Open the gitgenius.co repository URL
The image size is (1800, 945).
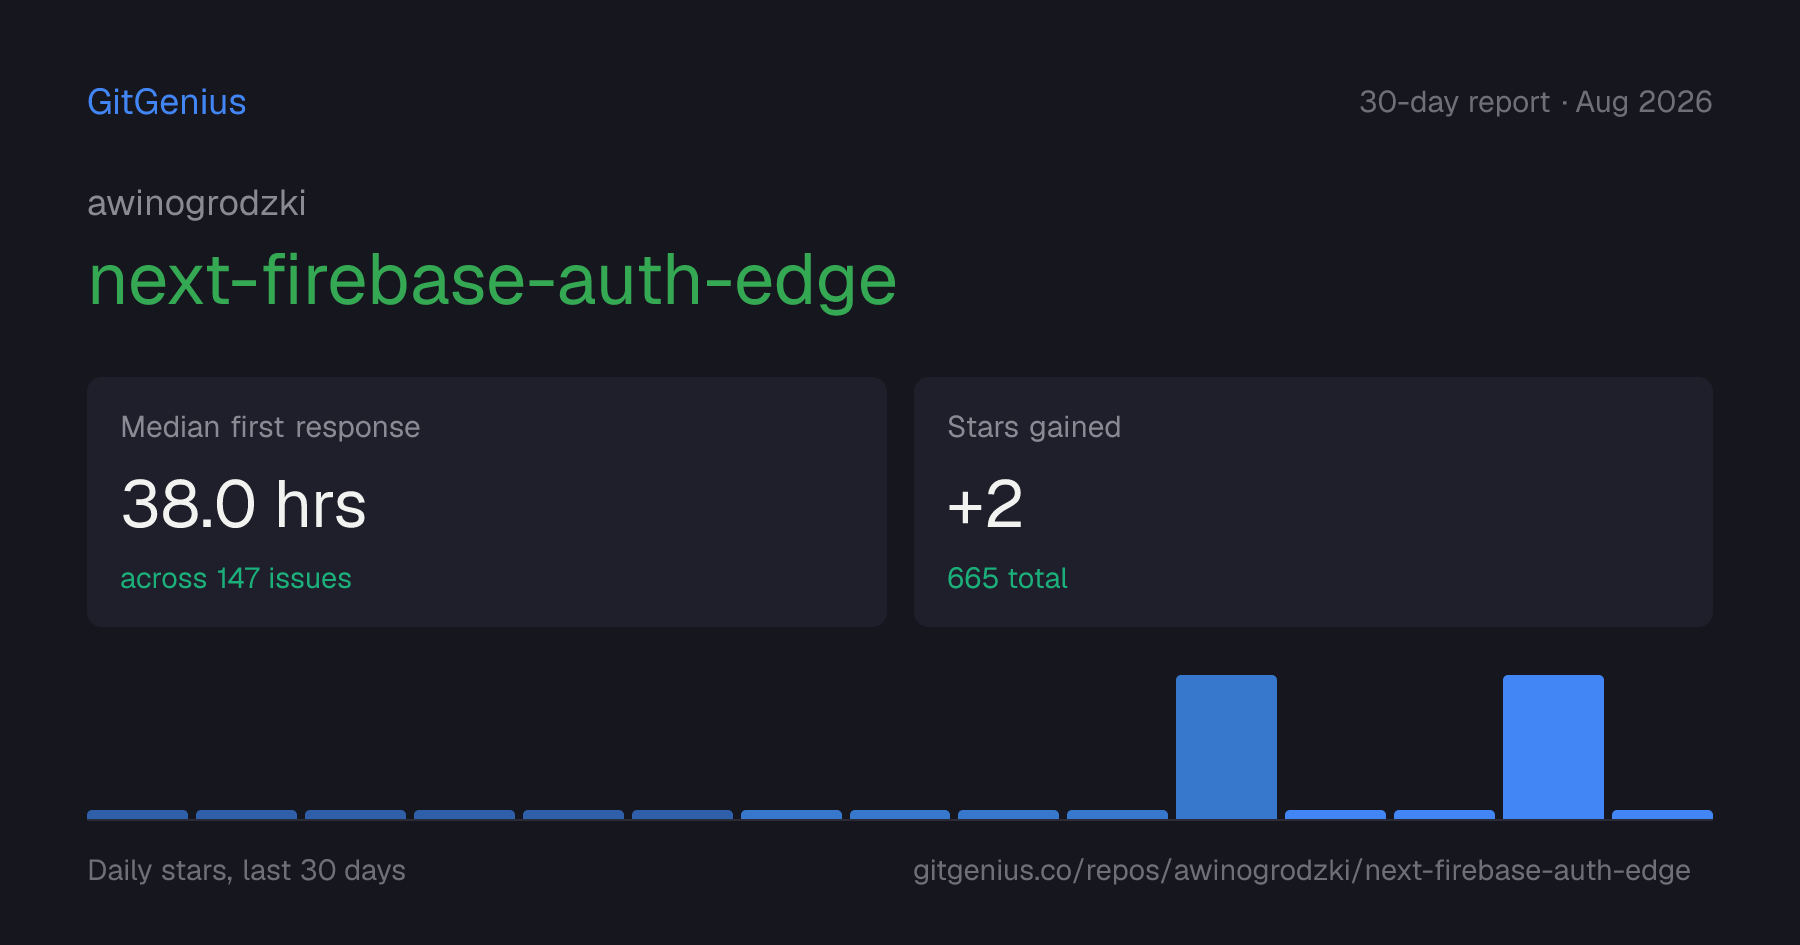coord(1301,870)
